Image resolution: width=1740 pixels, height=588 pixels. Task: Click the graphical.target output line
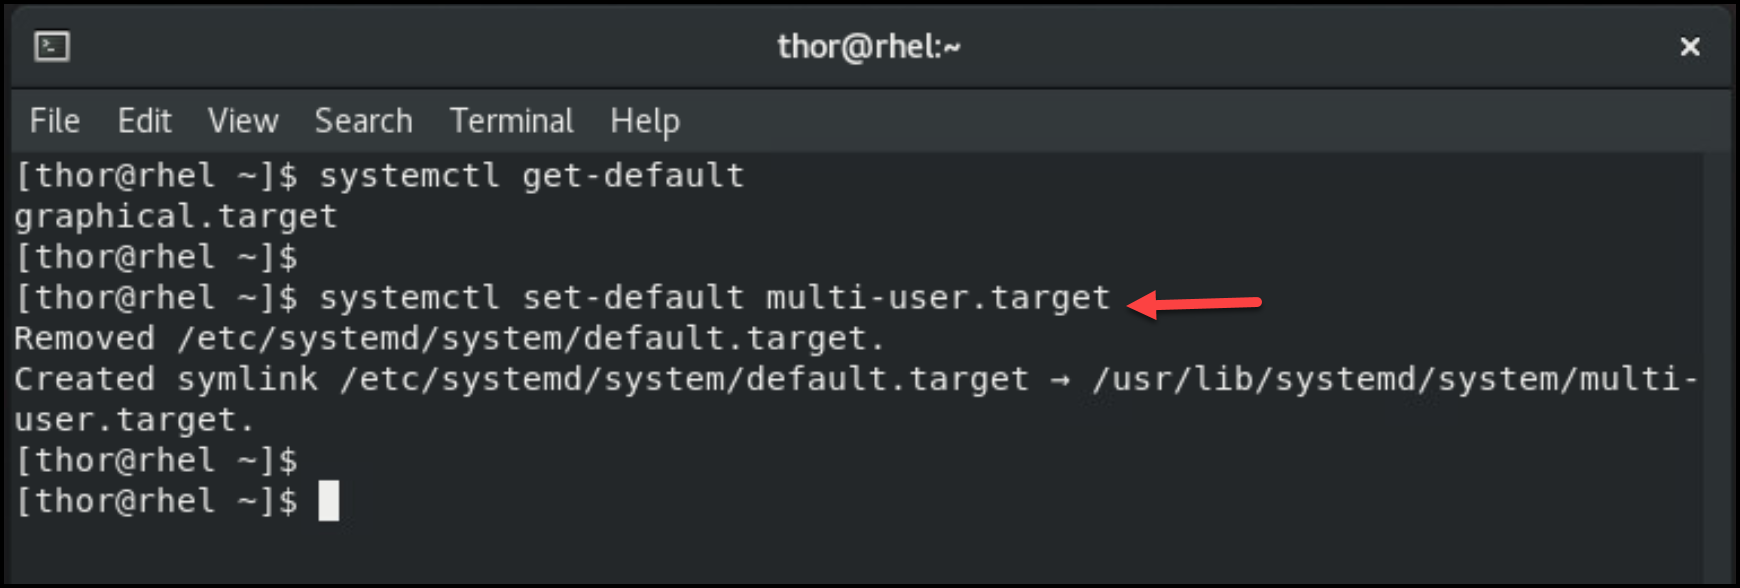coord(176,217)
